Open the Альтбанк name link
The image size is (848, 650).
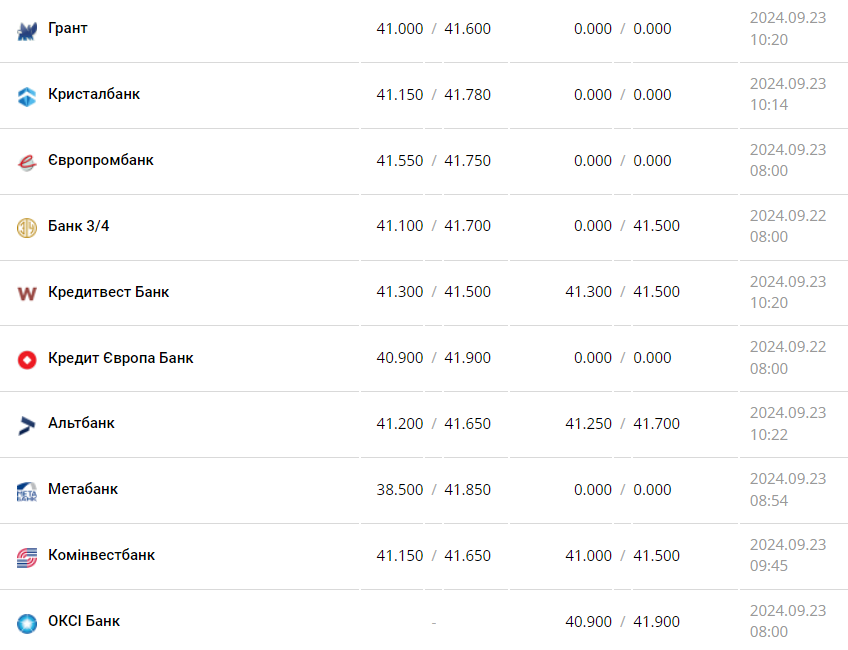pyautogui.click(x=81, y=423)
